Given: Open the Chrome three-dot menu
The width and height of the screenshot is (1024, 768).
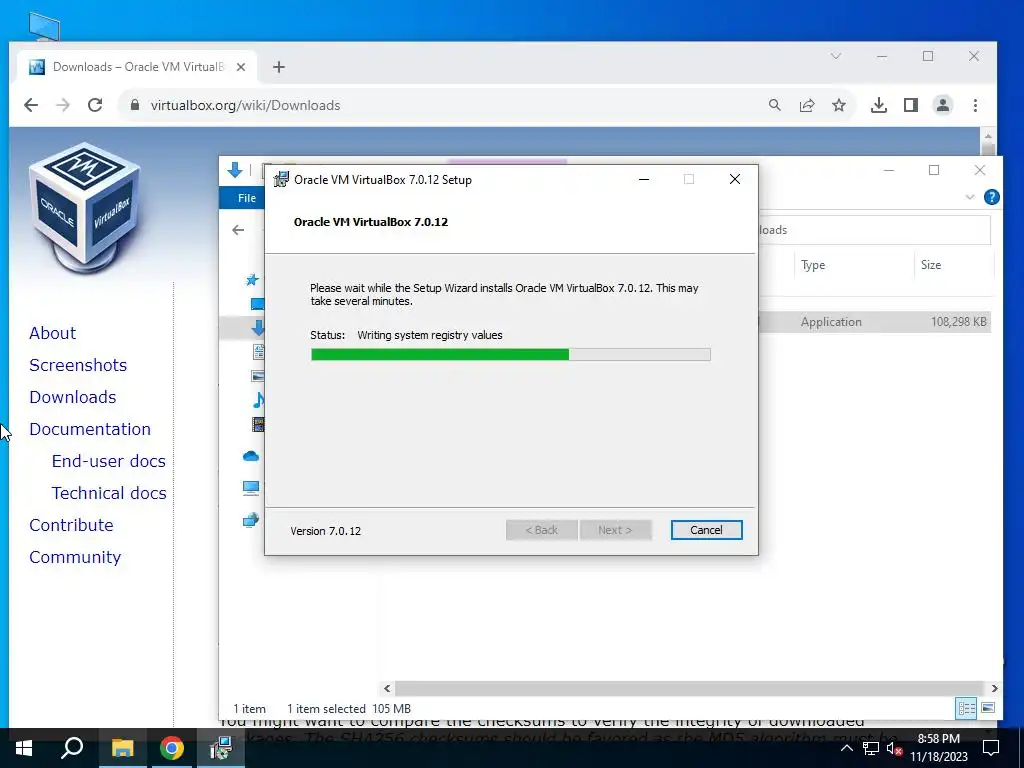Looking at the screenshot, I should 976,105.
